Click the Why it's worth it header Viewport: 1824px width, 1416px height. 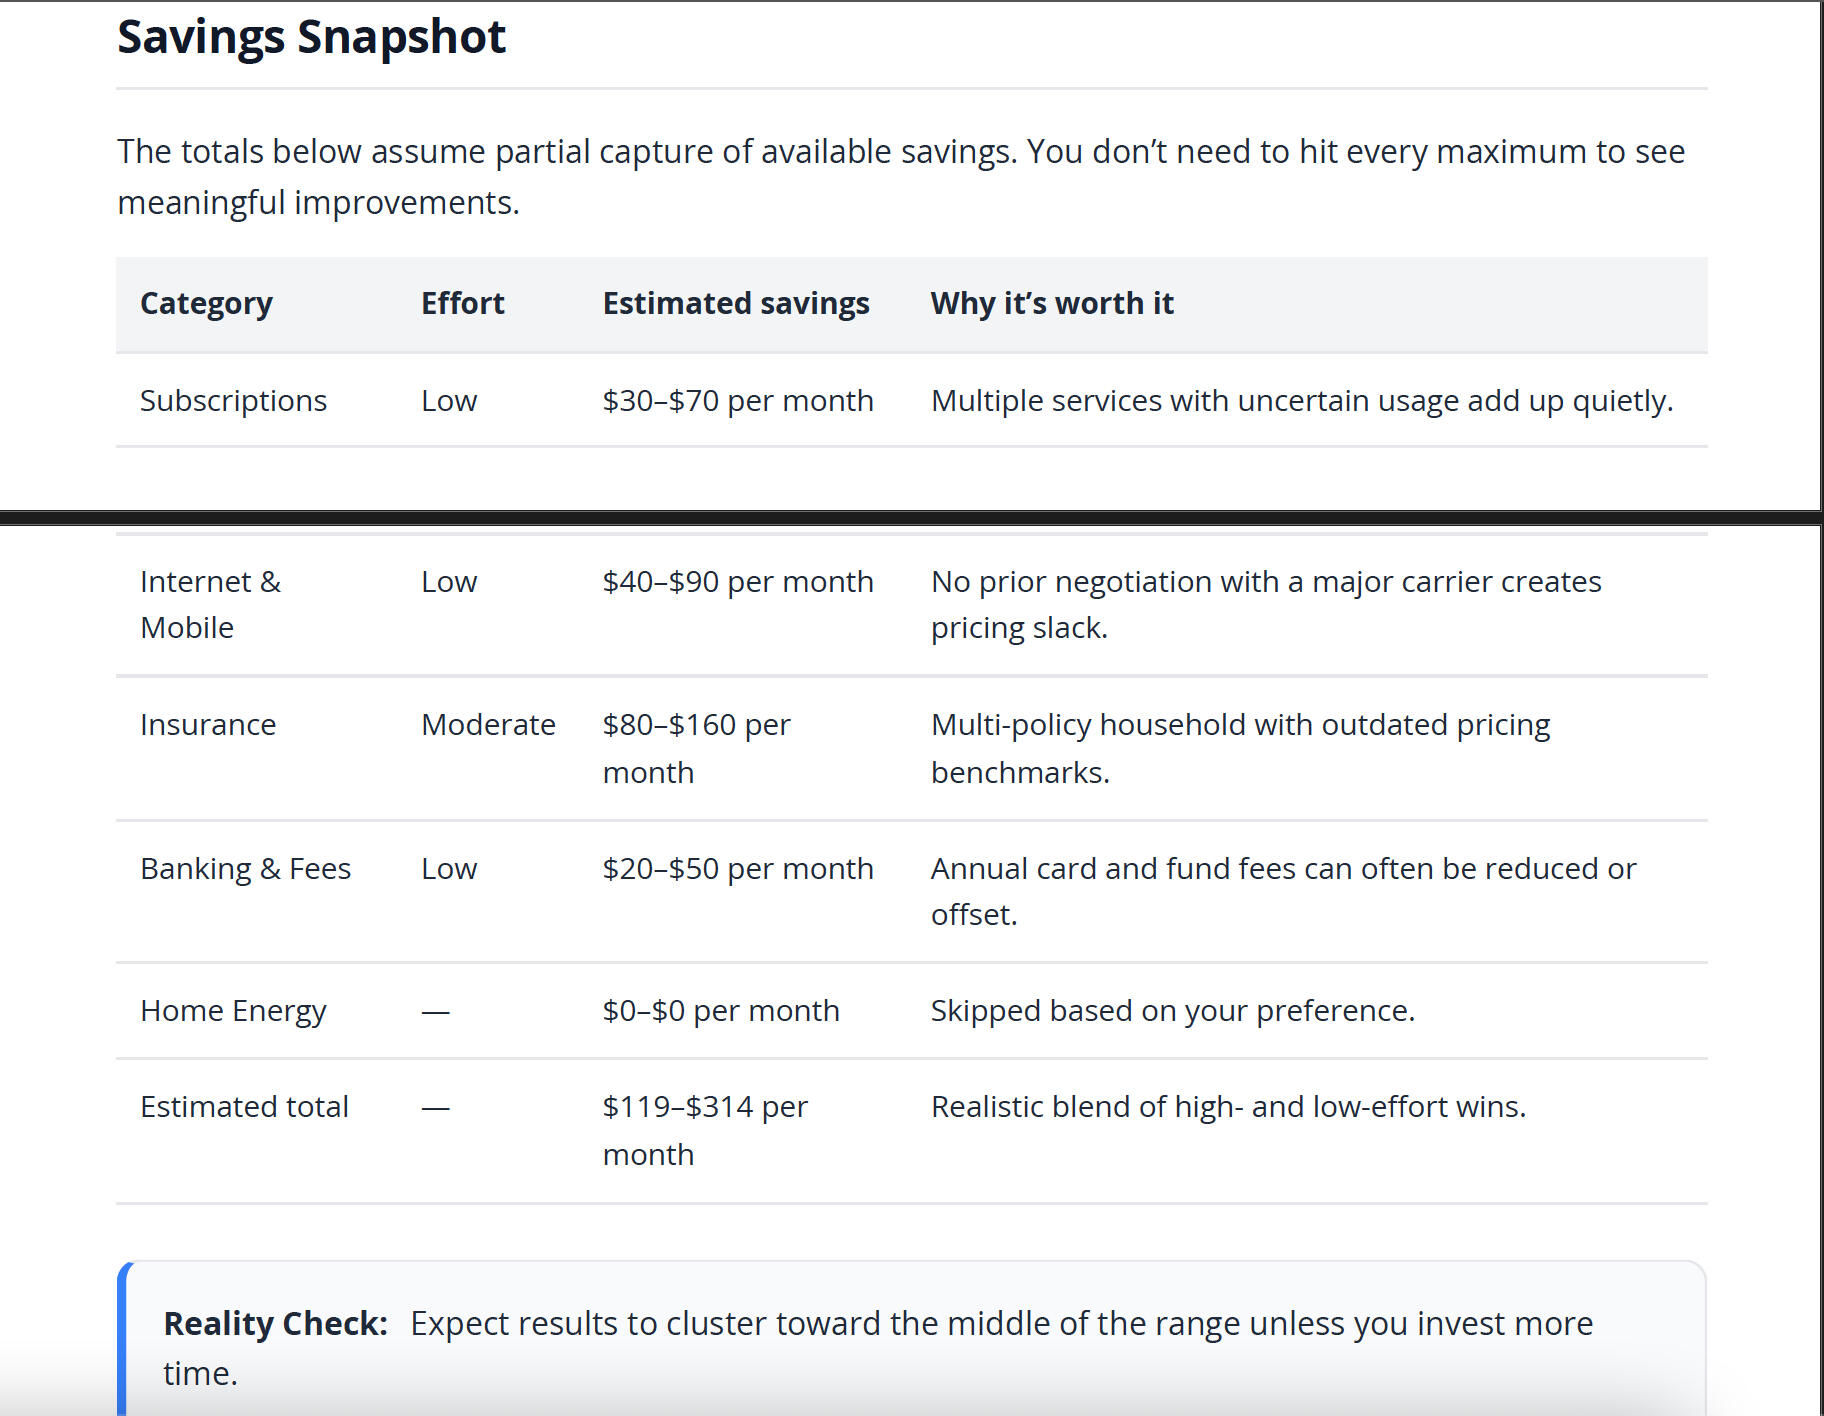coord(1052,303)
